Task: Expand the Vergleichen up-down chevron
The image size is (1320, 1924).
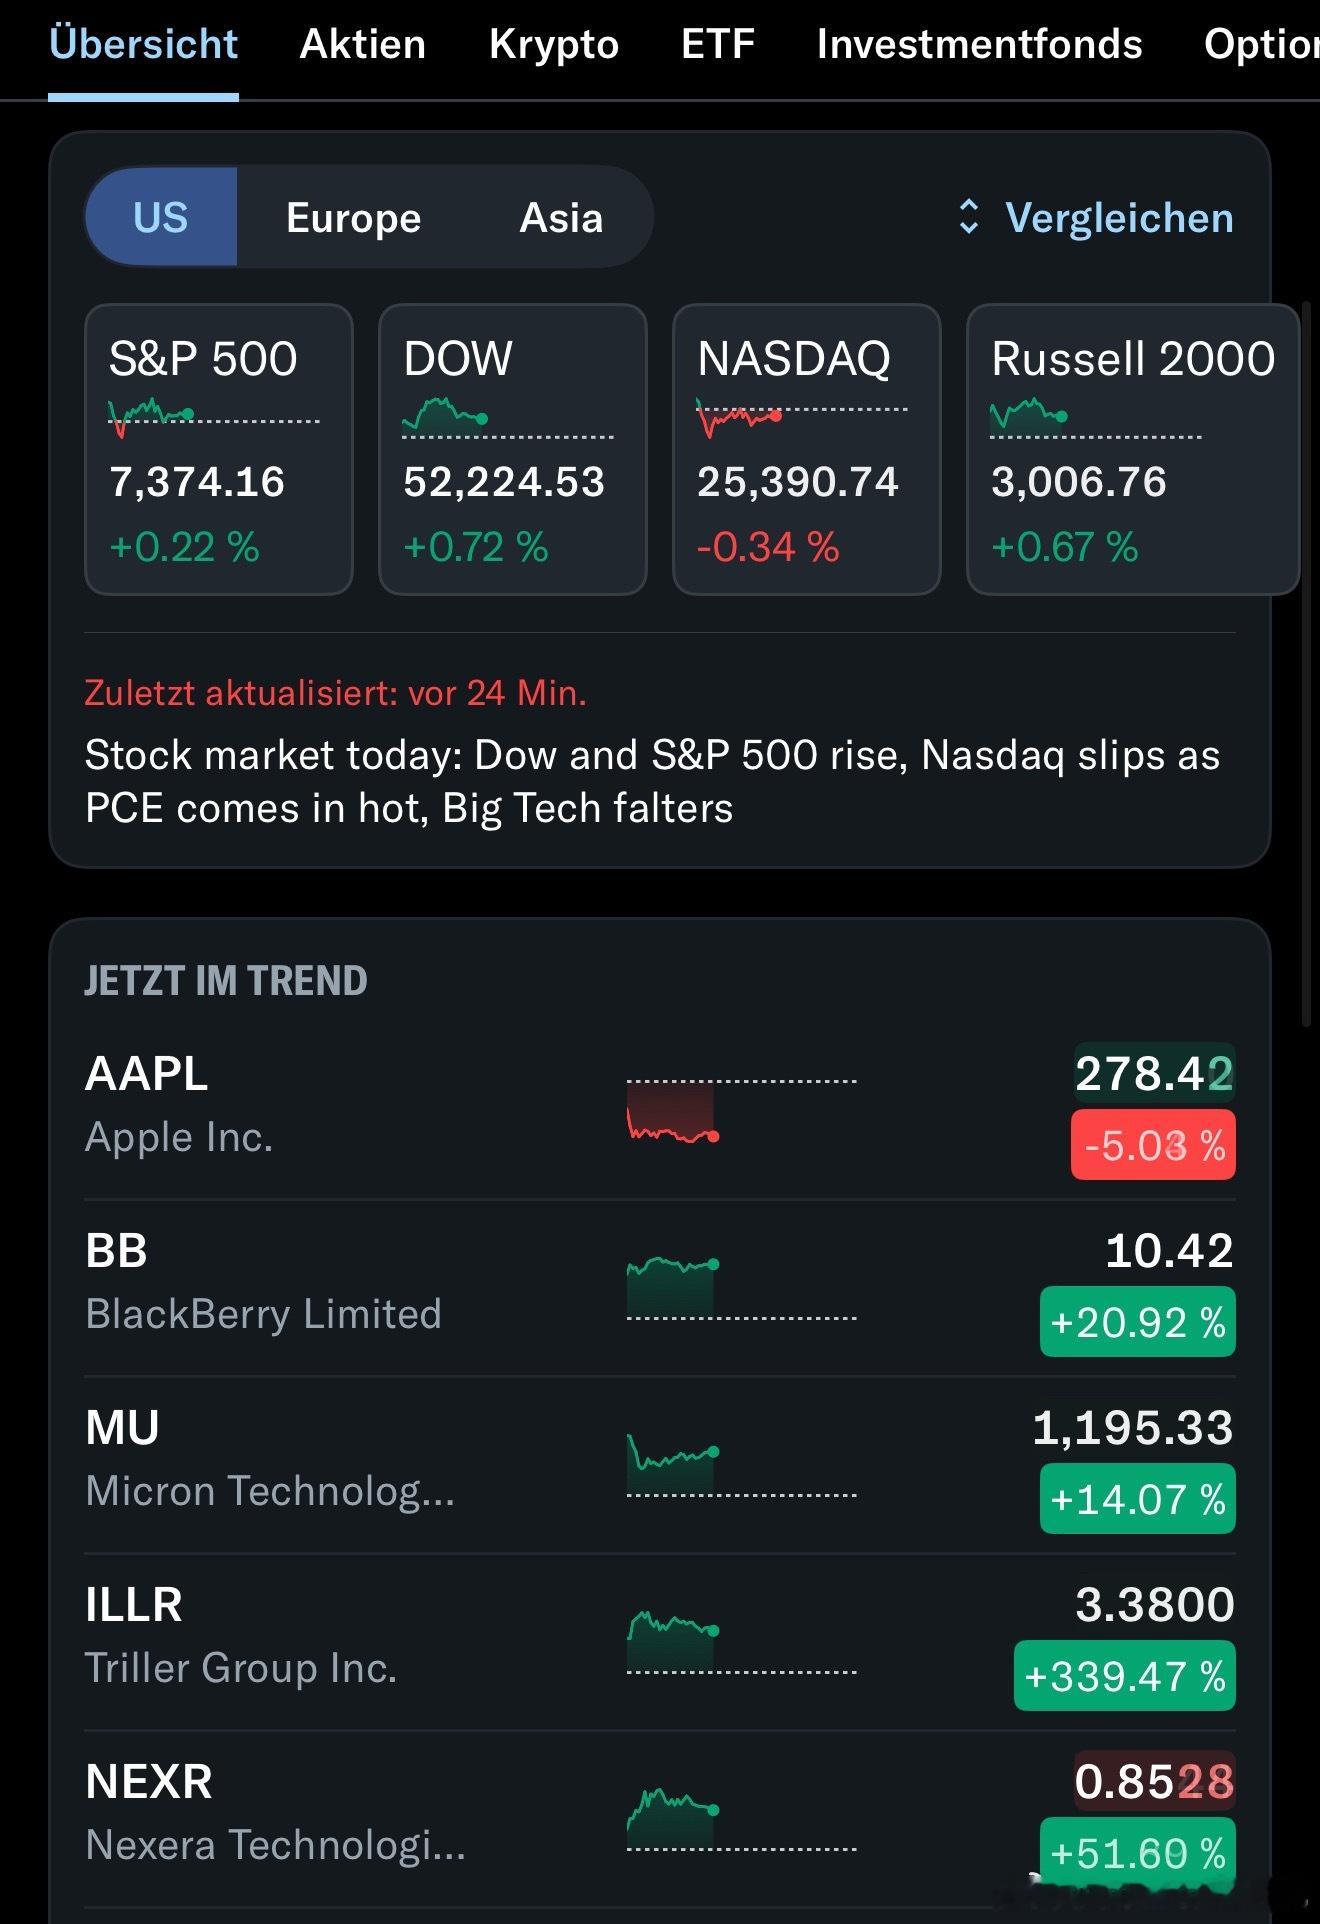Action: [968, 217]
